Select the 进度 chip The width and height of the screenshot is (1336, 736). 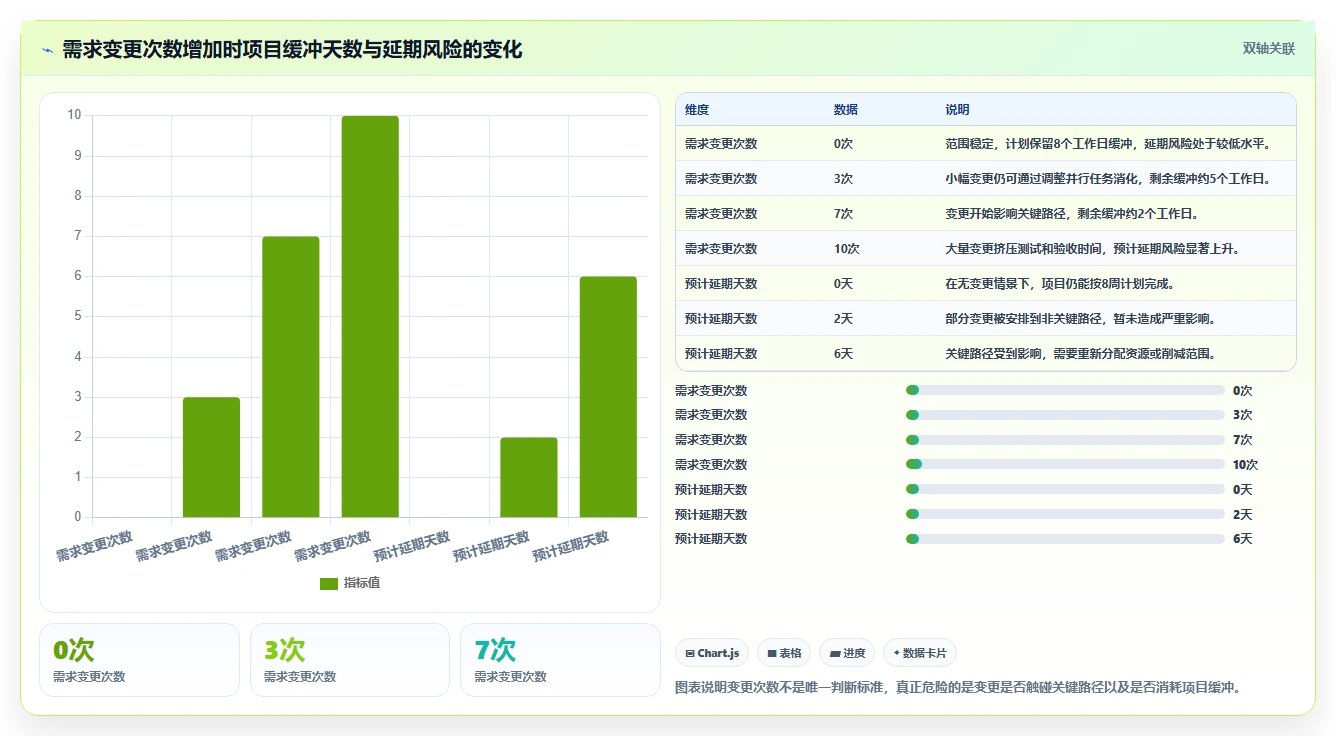pos(846,653)
